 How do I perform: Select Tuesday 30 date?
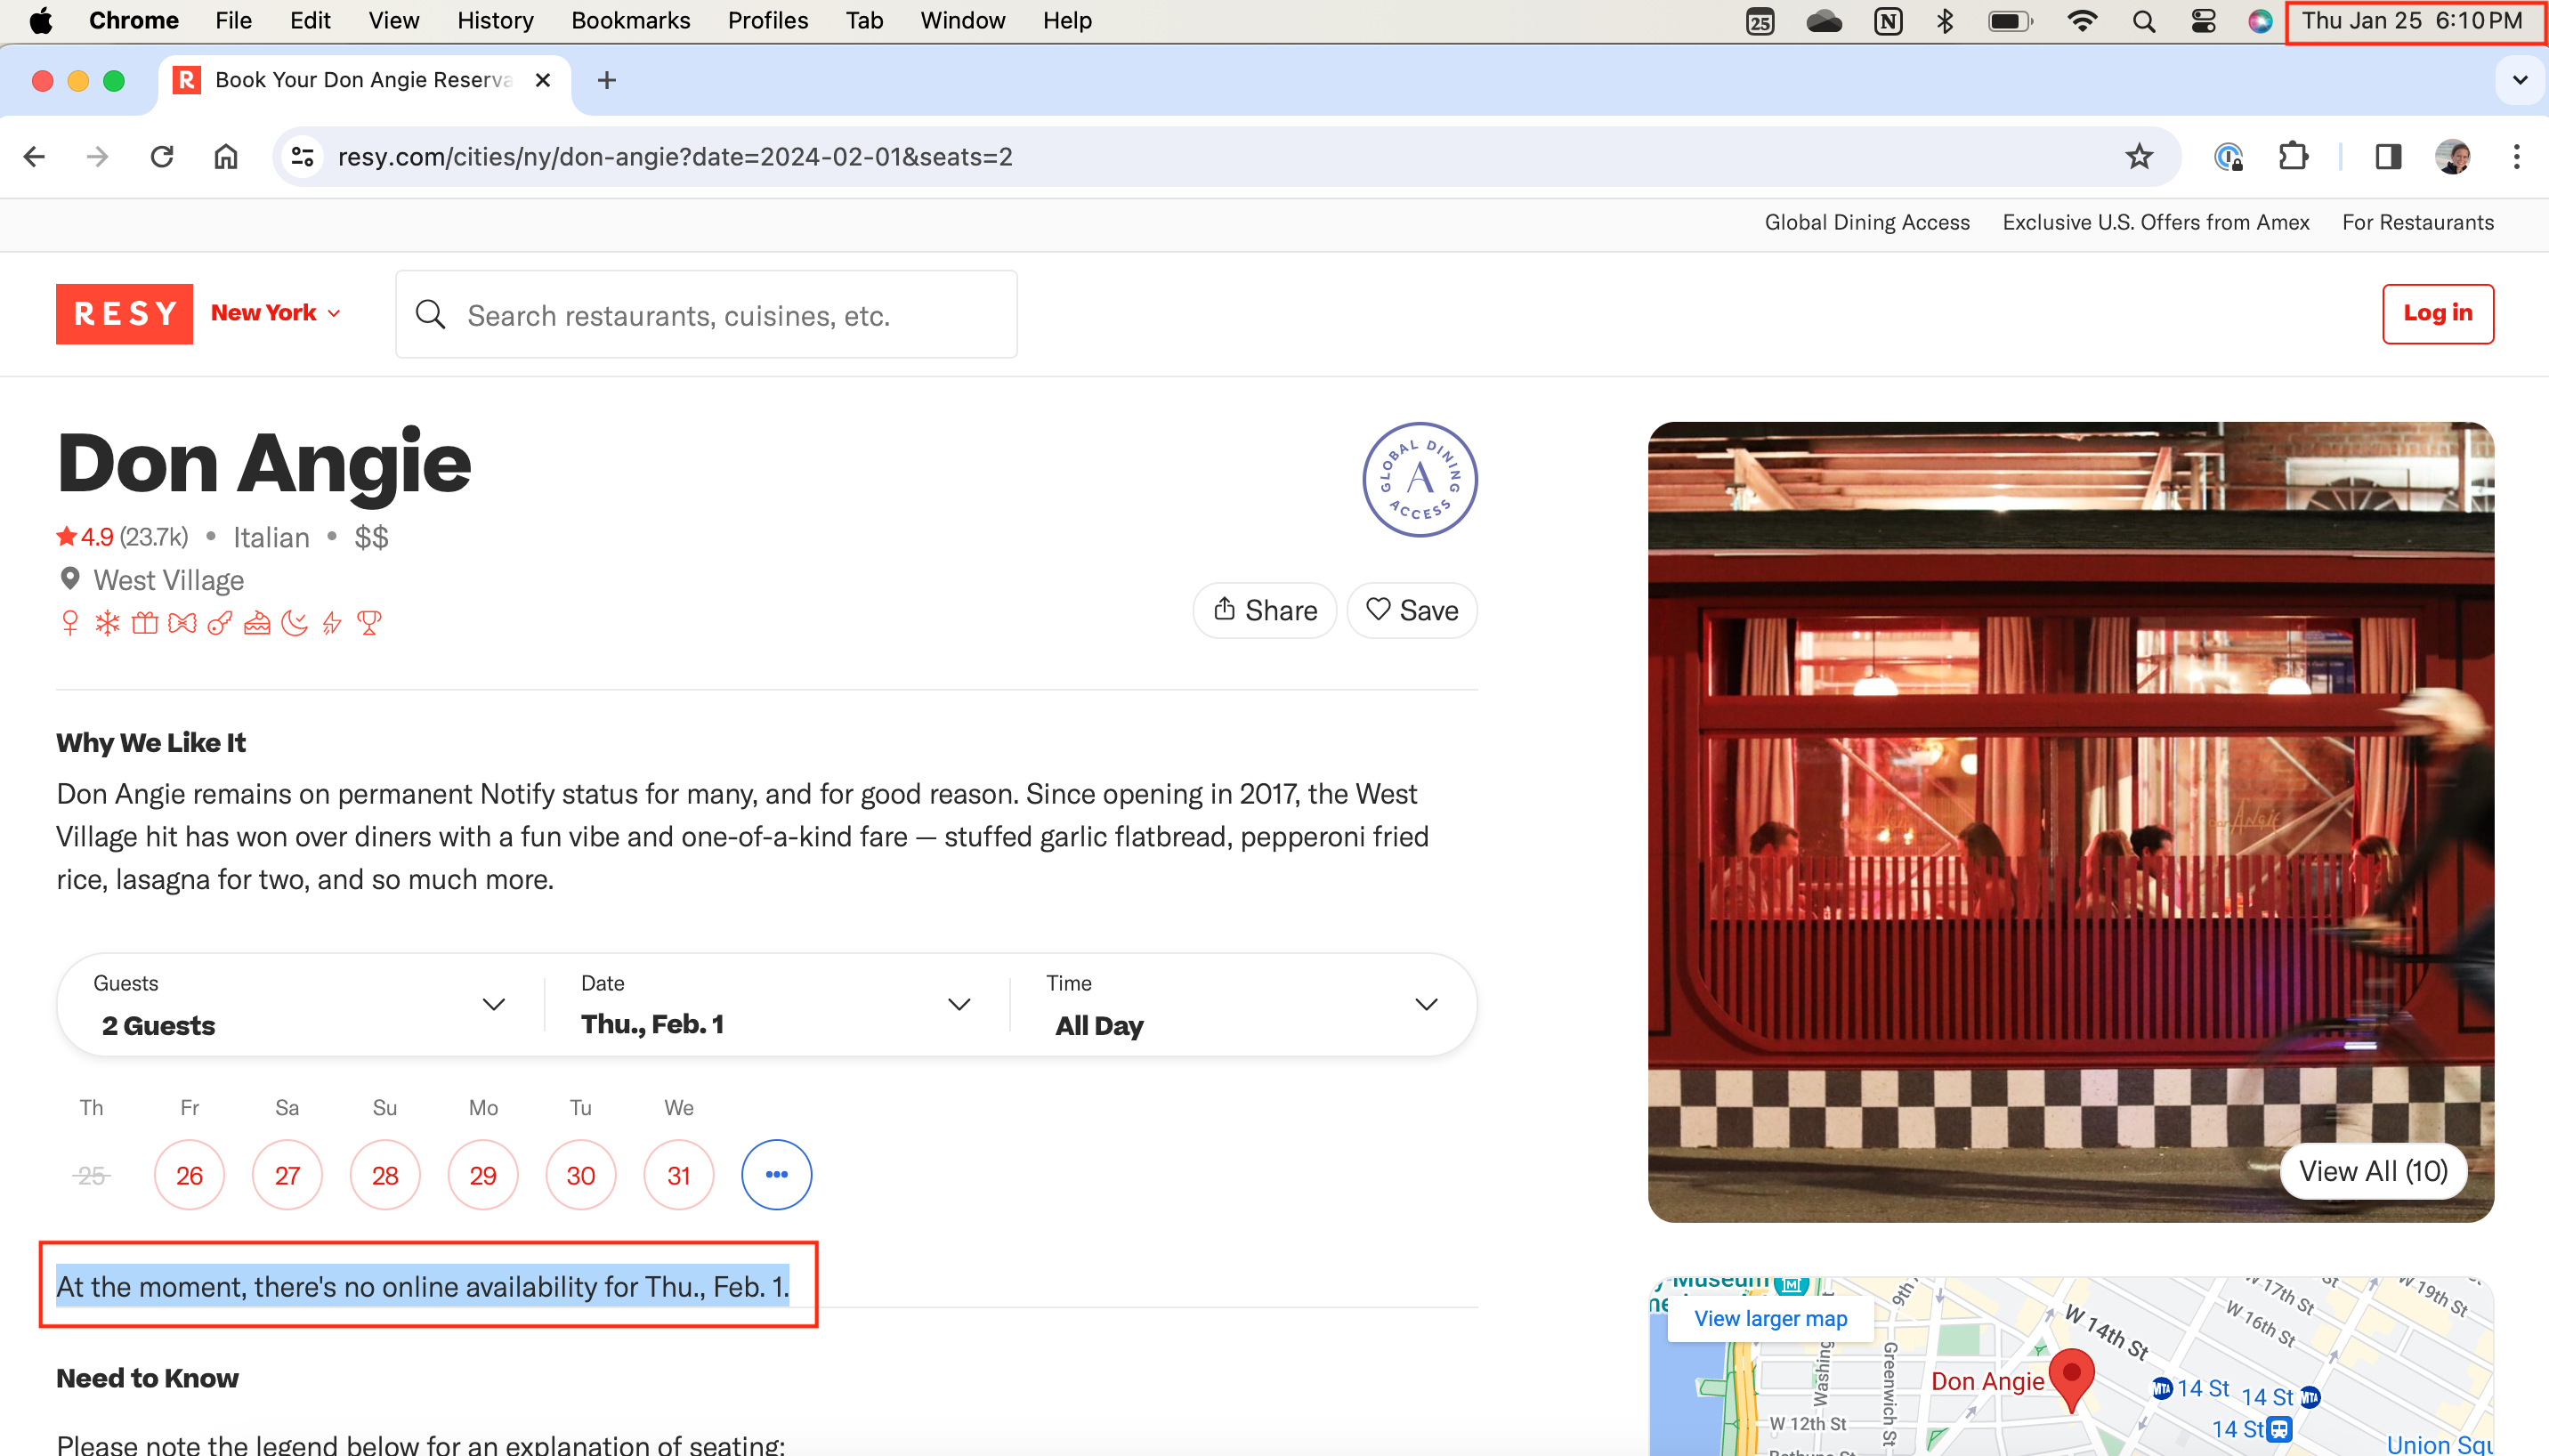[x=581, y=1174]
